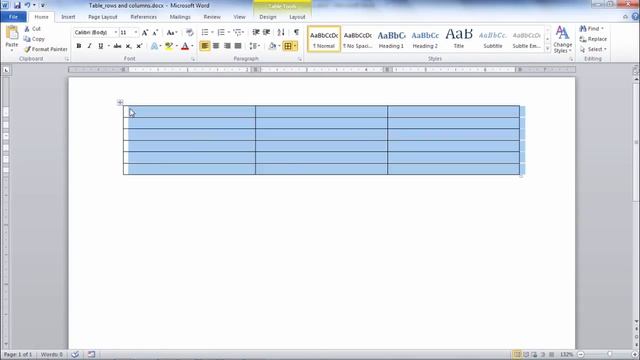Click the table move handle
This screenshot has height=360, width=640.
coord(120,102)
